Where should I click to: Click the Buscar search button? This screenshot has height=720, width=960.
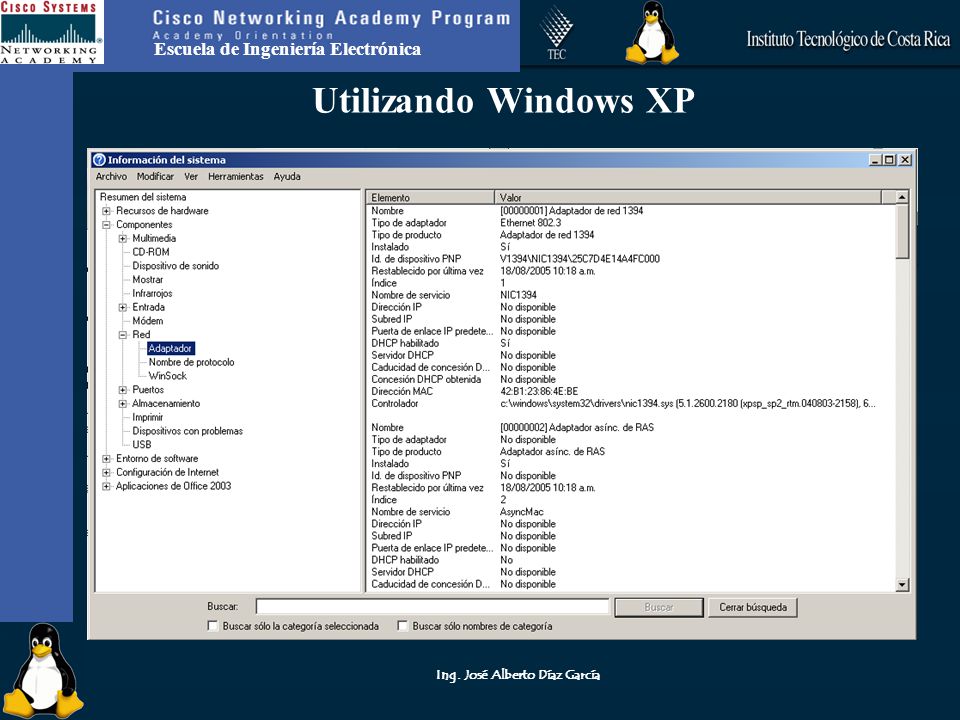tap(659, 607)
